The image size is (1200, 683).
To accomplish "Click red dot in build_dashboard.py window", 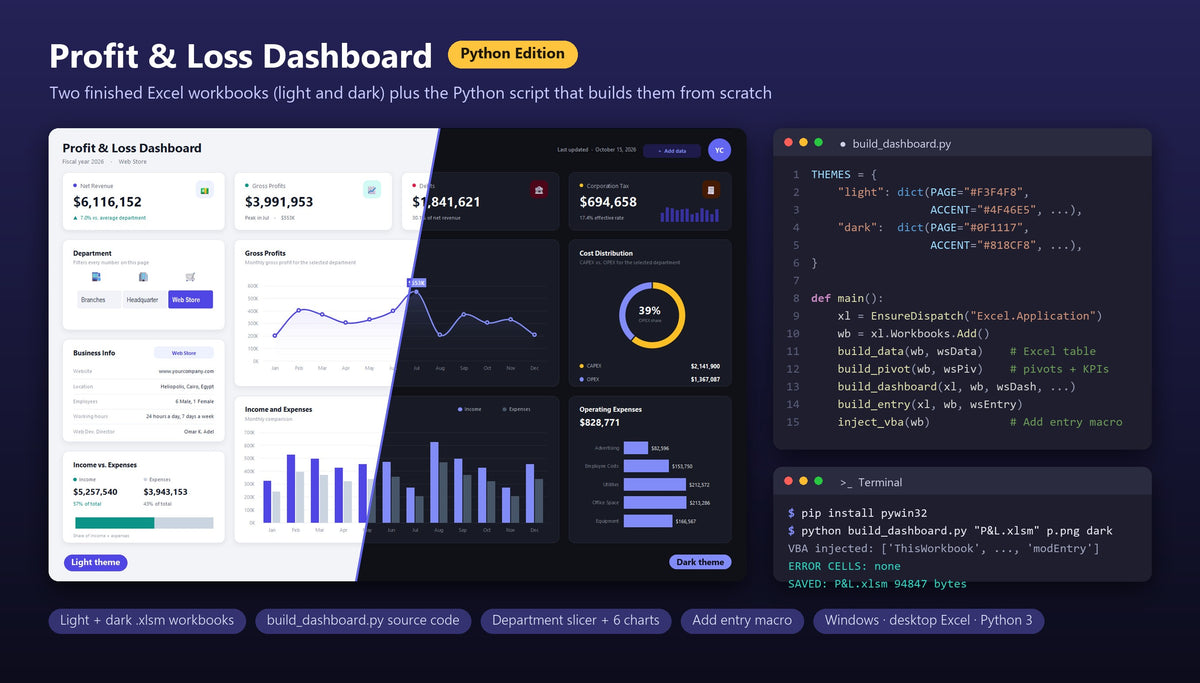I will point(789,143).
